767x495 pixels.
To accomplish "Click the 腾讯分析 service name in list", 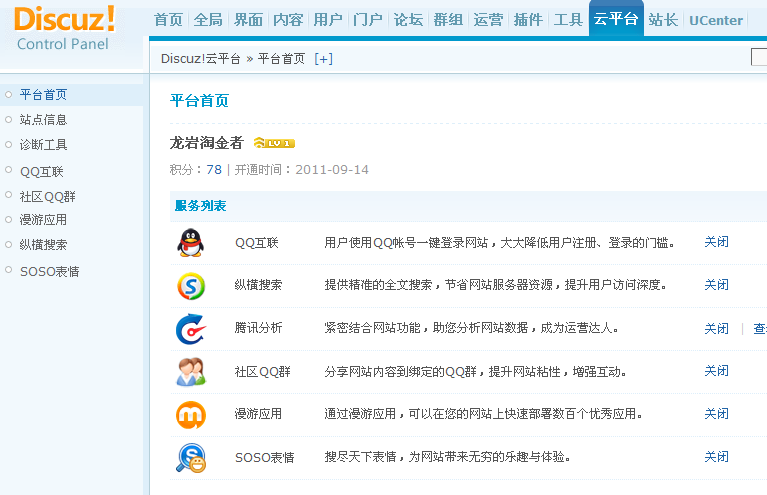I will 258,328.
